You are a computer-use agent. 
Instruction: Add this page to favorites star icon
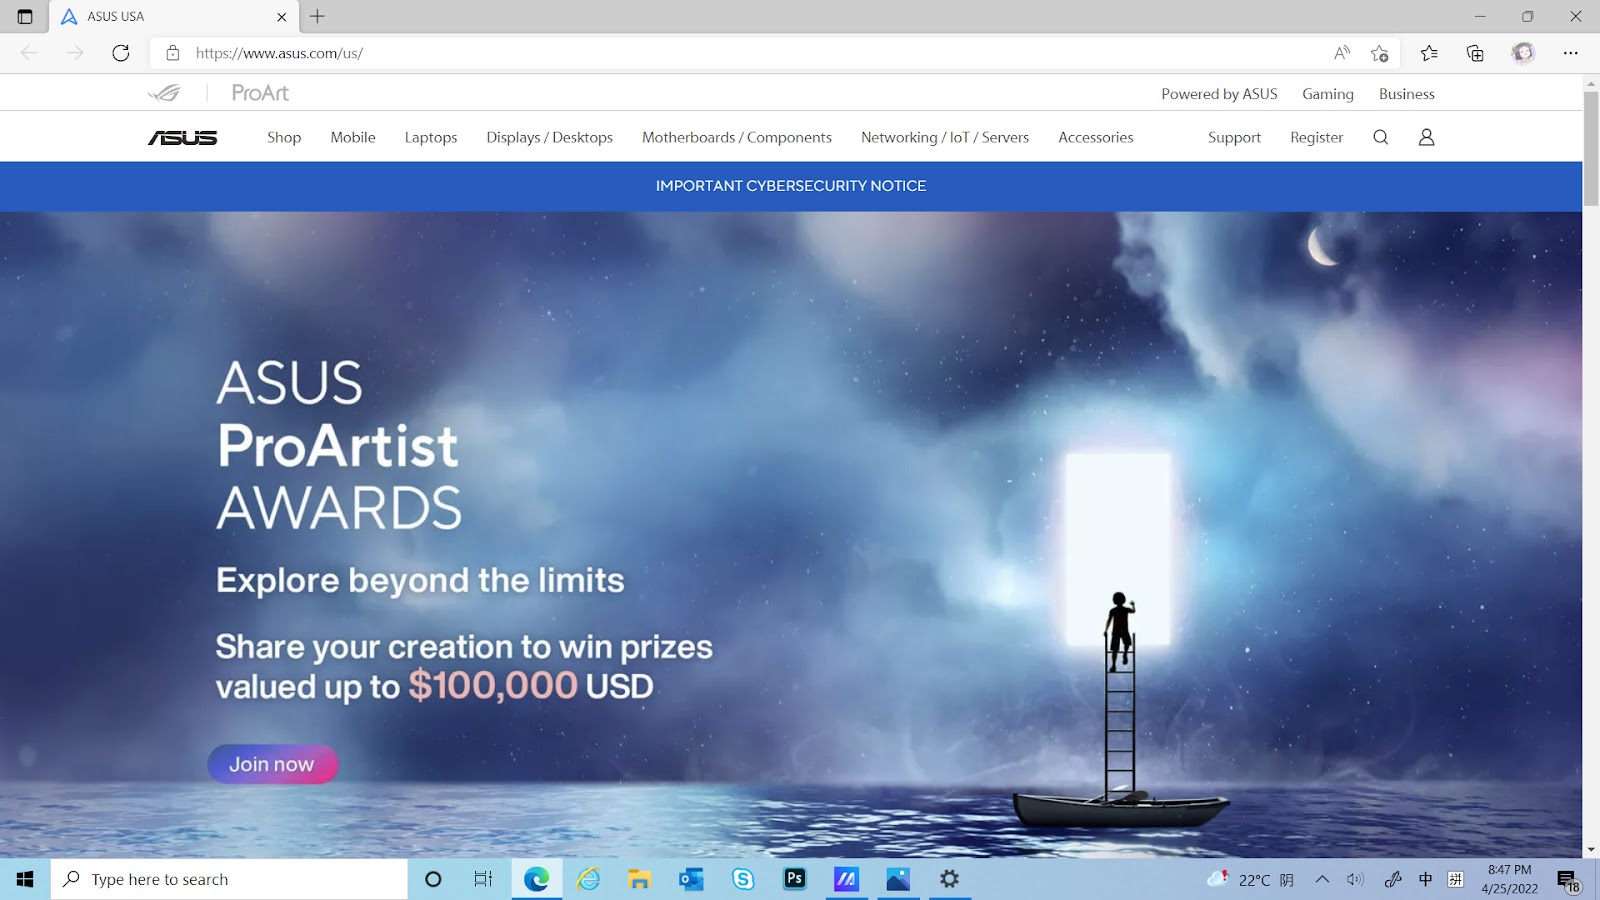tap(1380, 53)
